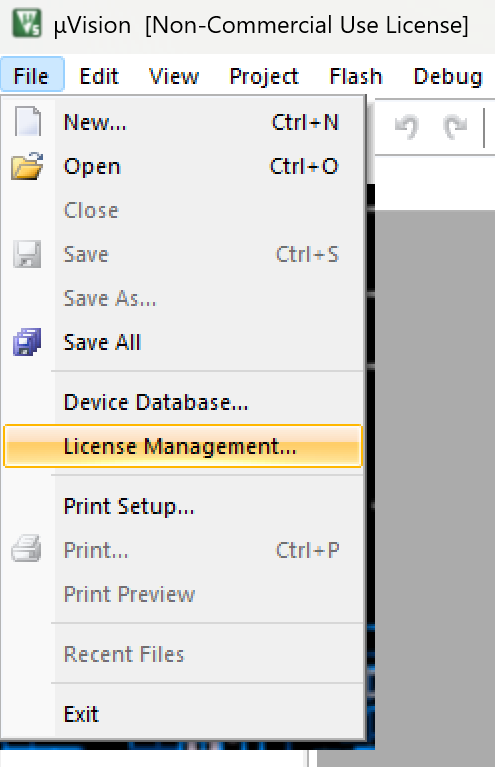This screenshot has width=495, height=767.
Task: Select Save All menu item
Action: click(182, 342)
